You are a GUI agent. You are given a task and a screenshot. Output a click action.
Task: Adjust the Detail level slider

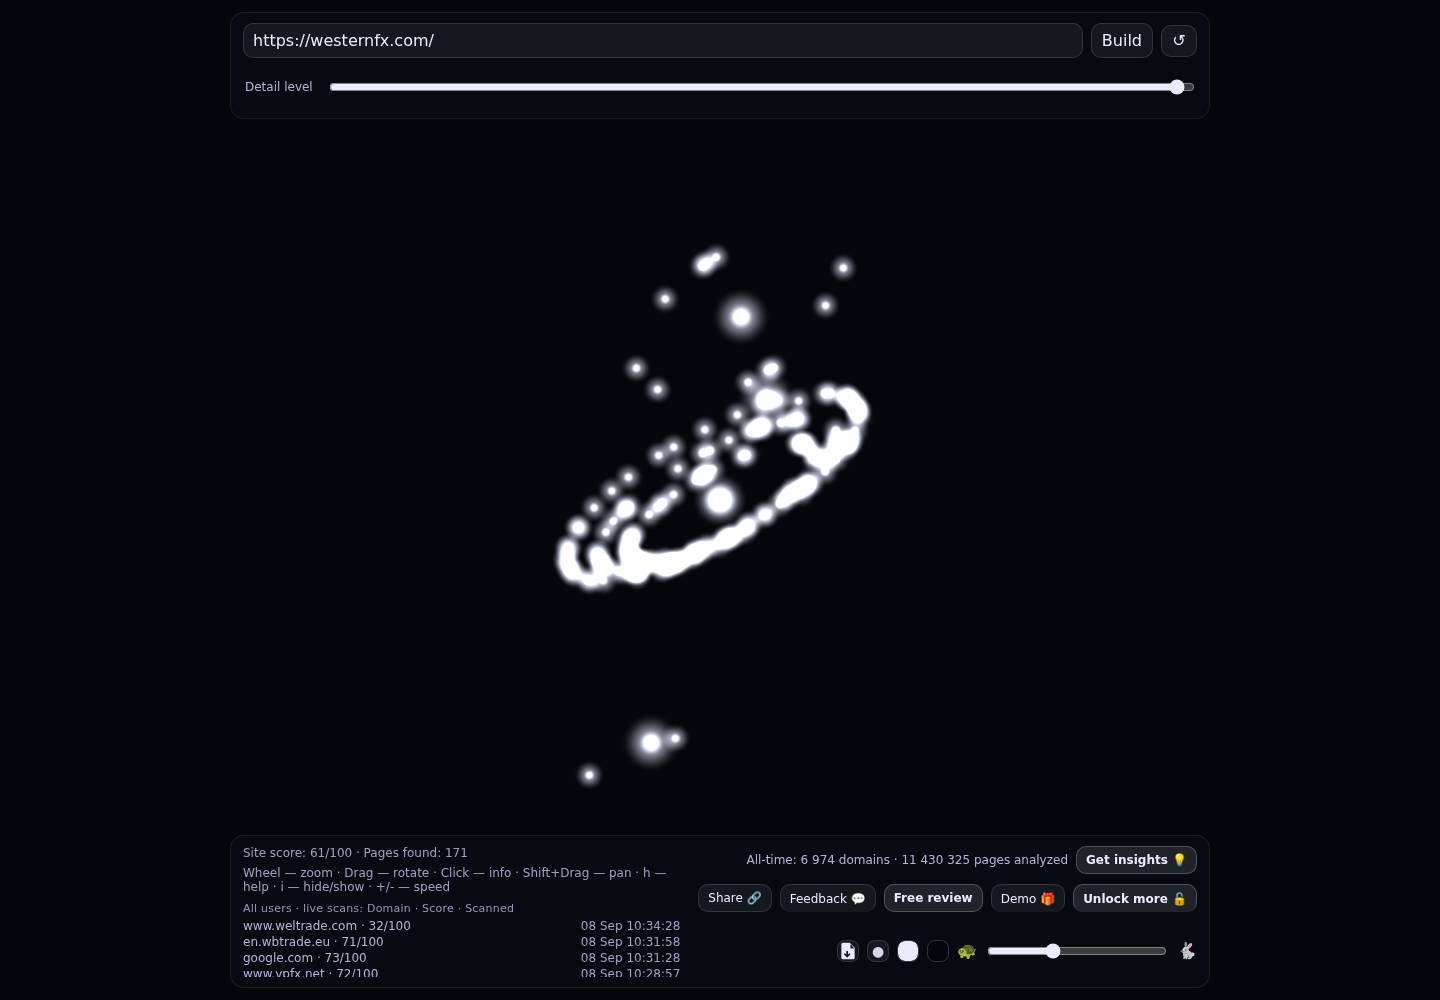[762, 87]
